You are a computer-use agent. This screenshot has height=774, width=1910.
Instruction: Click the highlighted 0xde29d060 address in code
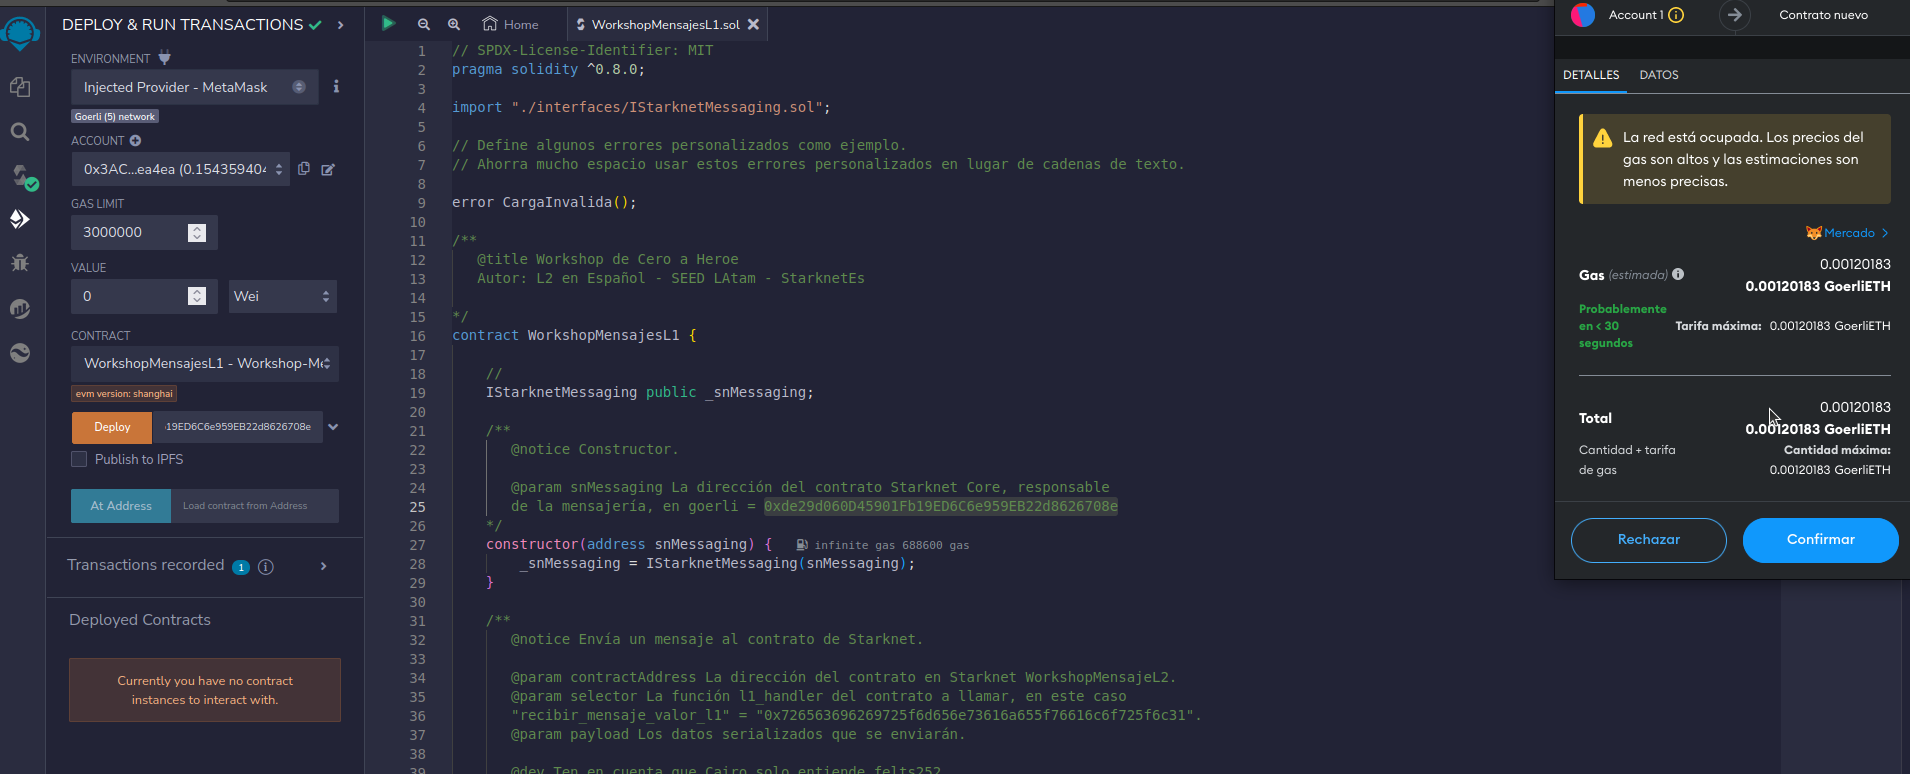tap(941, 507)
